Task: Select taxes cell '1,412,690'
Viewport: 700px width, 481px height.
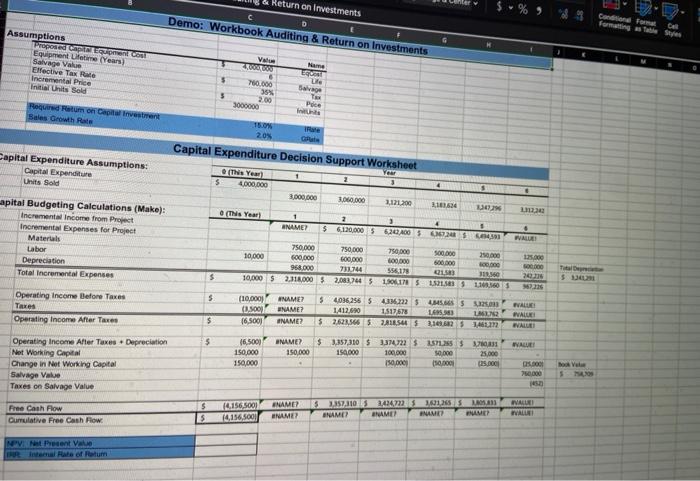Action: (x=346, y=310)
